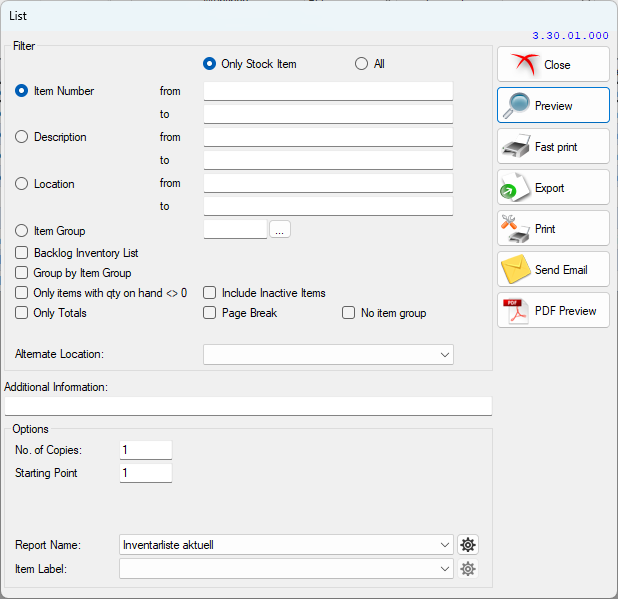Enable Backlog Inventory List checkbox
The height and width of the screenshot is (599, 619).
pyautogui.click(x=21, y=253)
